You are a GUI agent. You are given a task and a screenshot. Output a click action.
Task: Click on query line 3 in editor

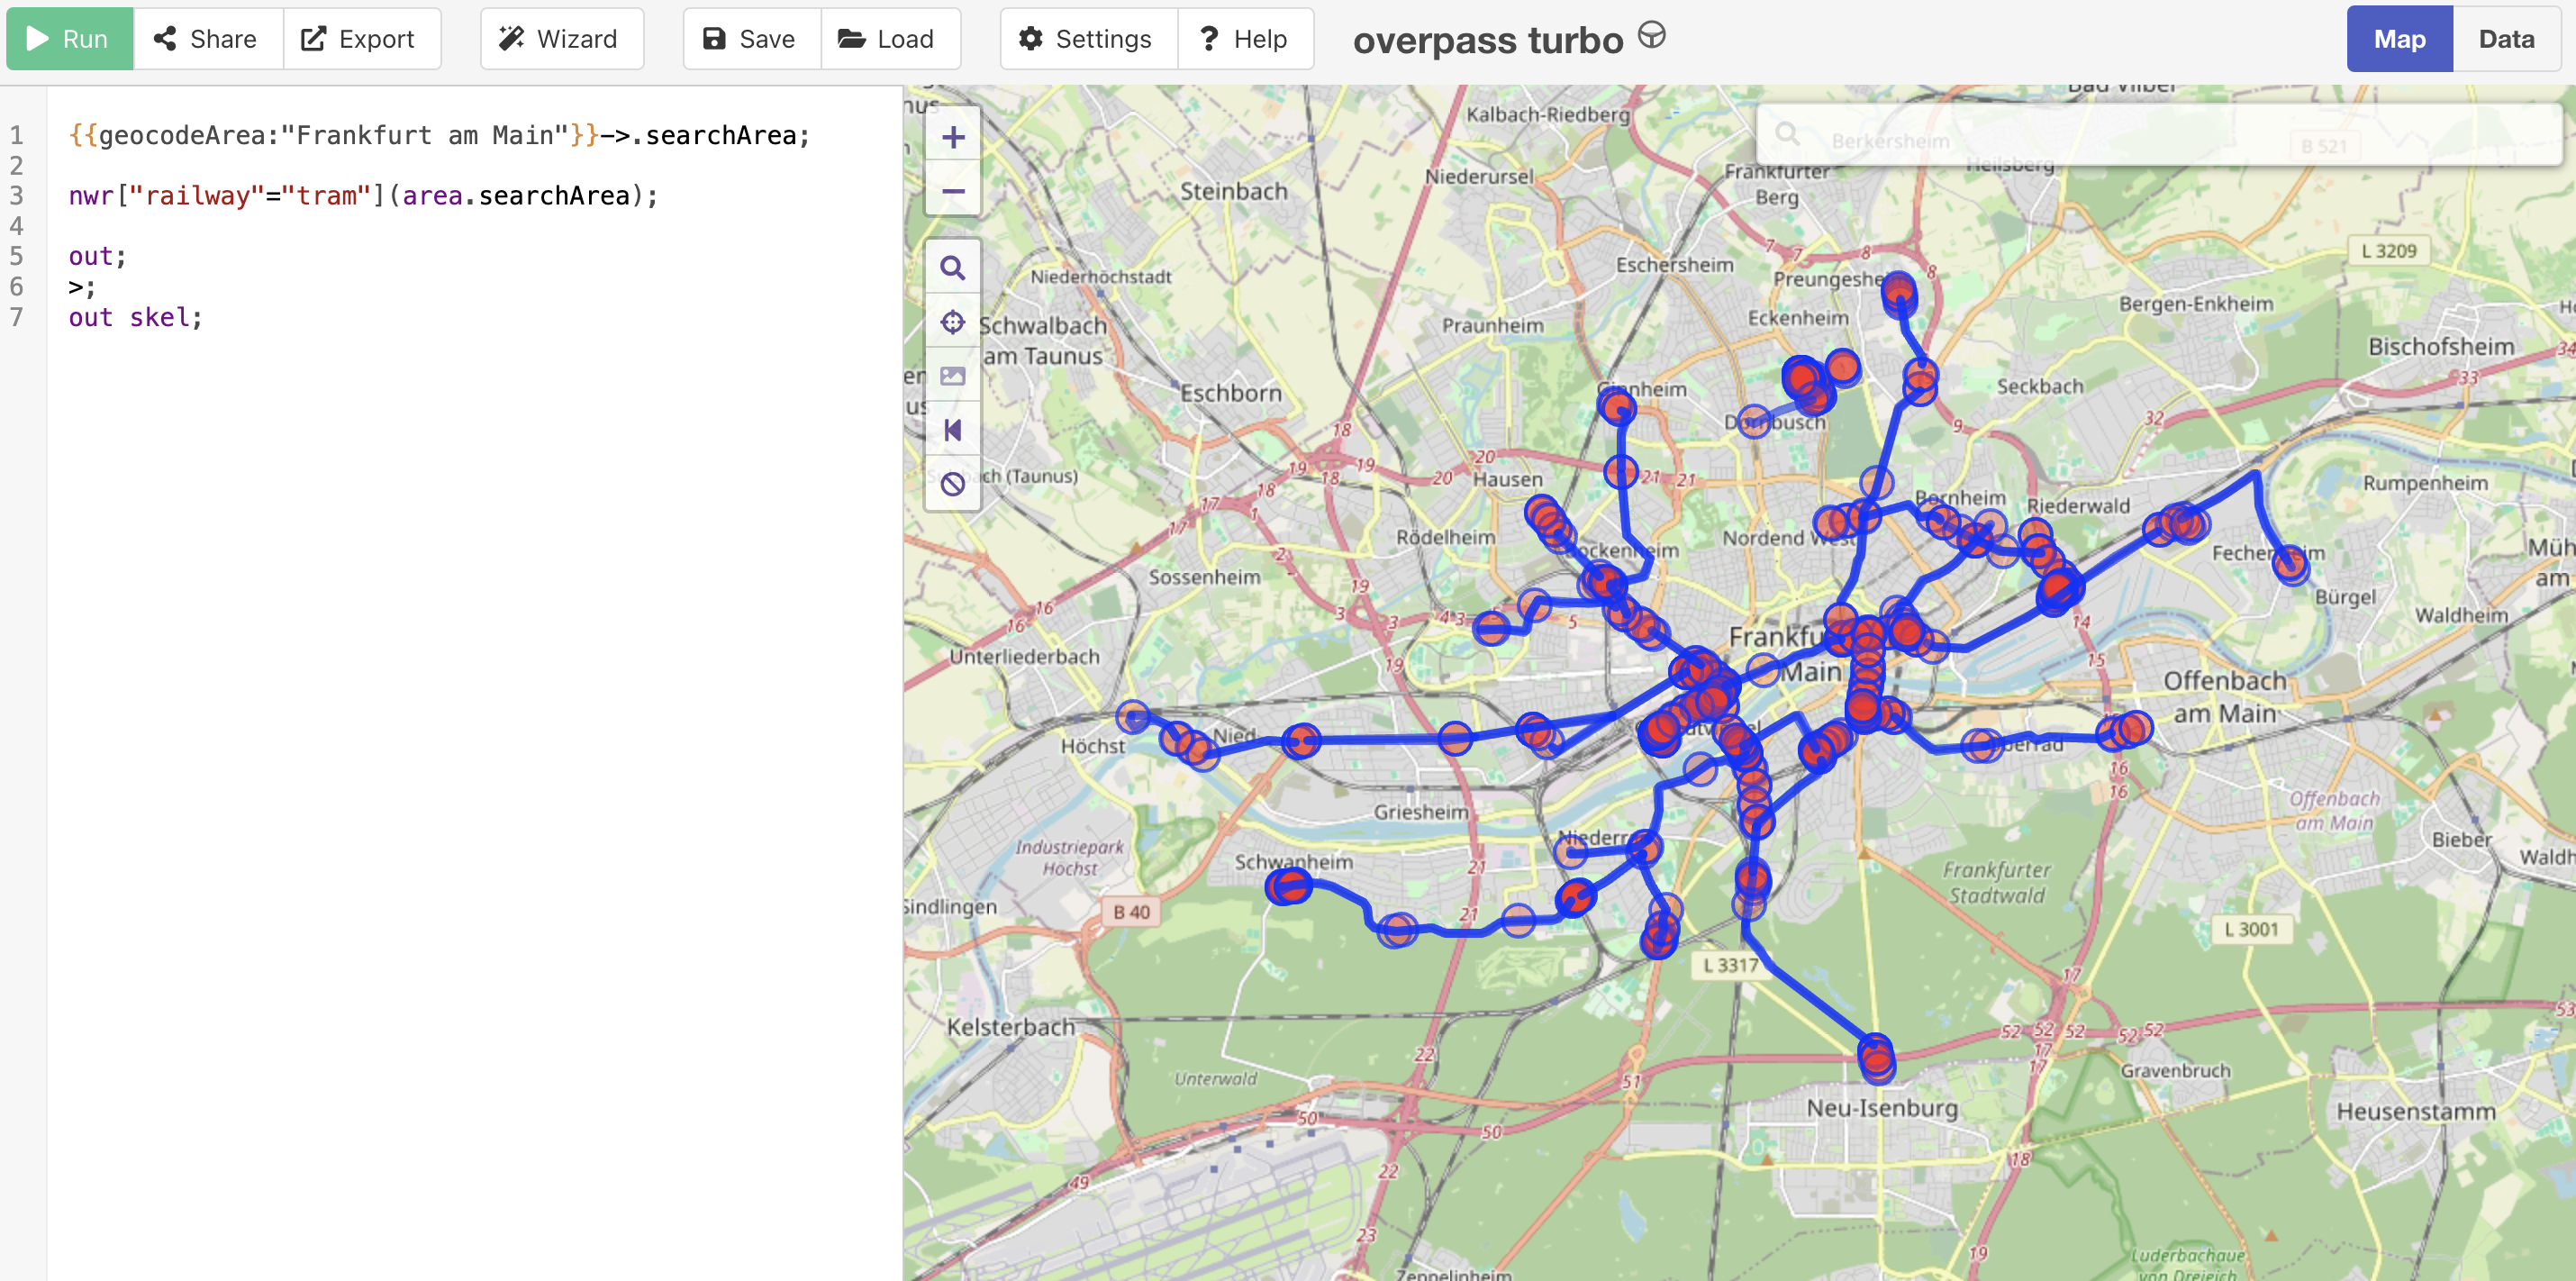[364, 196]
